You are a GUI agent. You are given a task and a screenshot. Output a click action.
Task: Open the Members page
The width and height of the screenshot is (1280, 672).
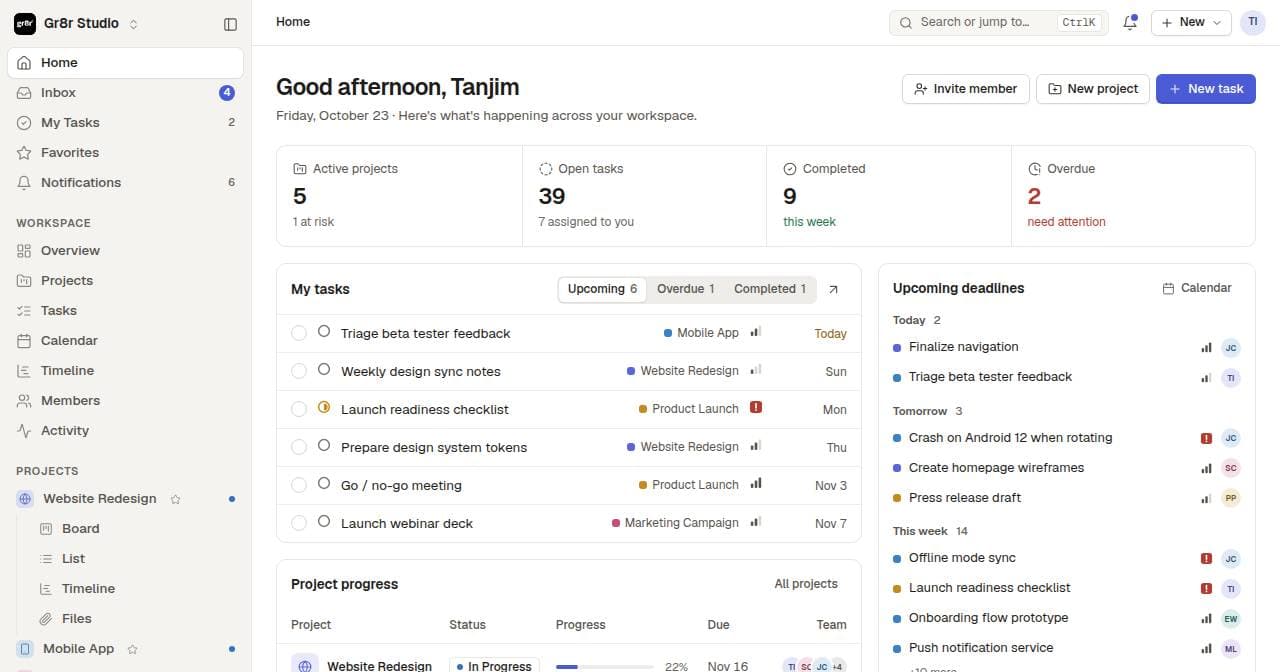(x=125, y=400)
